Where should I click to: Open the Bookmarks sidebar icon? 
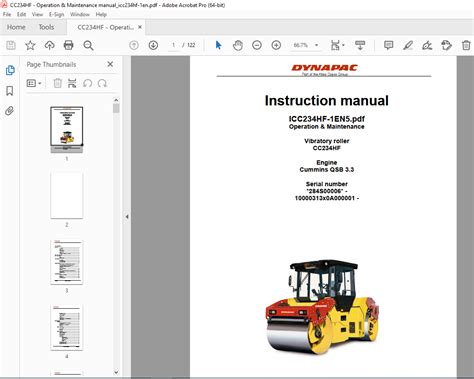pyautogui.click(x=10, y=91)
